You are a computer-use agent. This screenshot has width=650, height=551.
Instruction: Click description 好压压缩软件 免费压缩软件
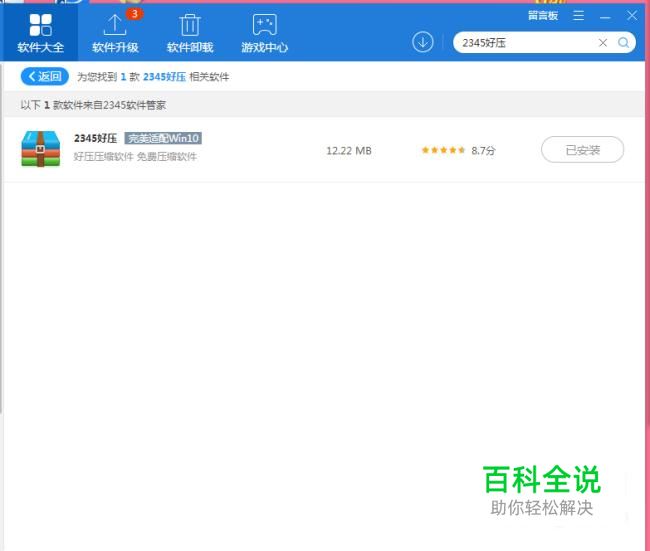click(x=135, y=157)
